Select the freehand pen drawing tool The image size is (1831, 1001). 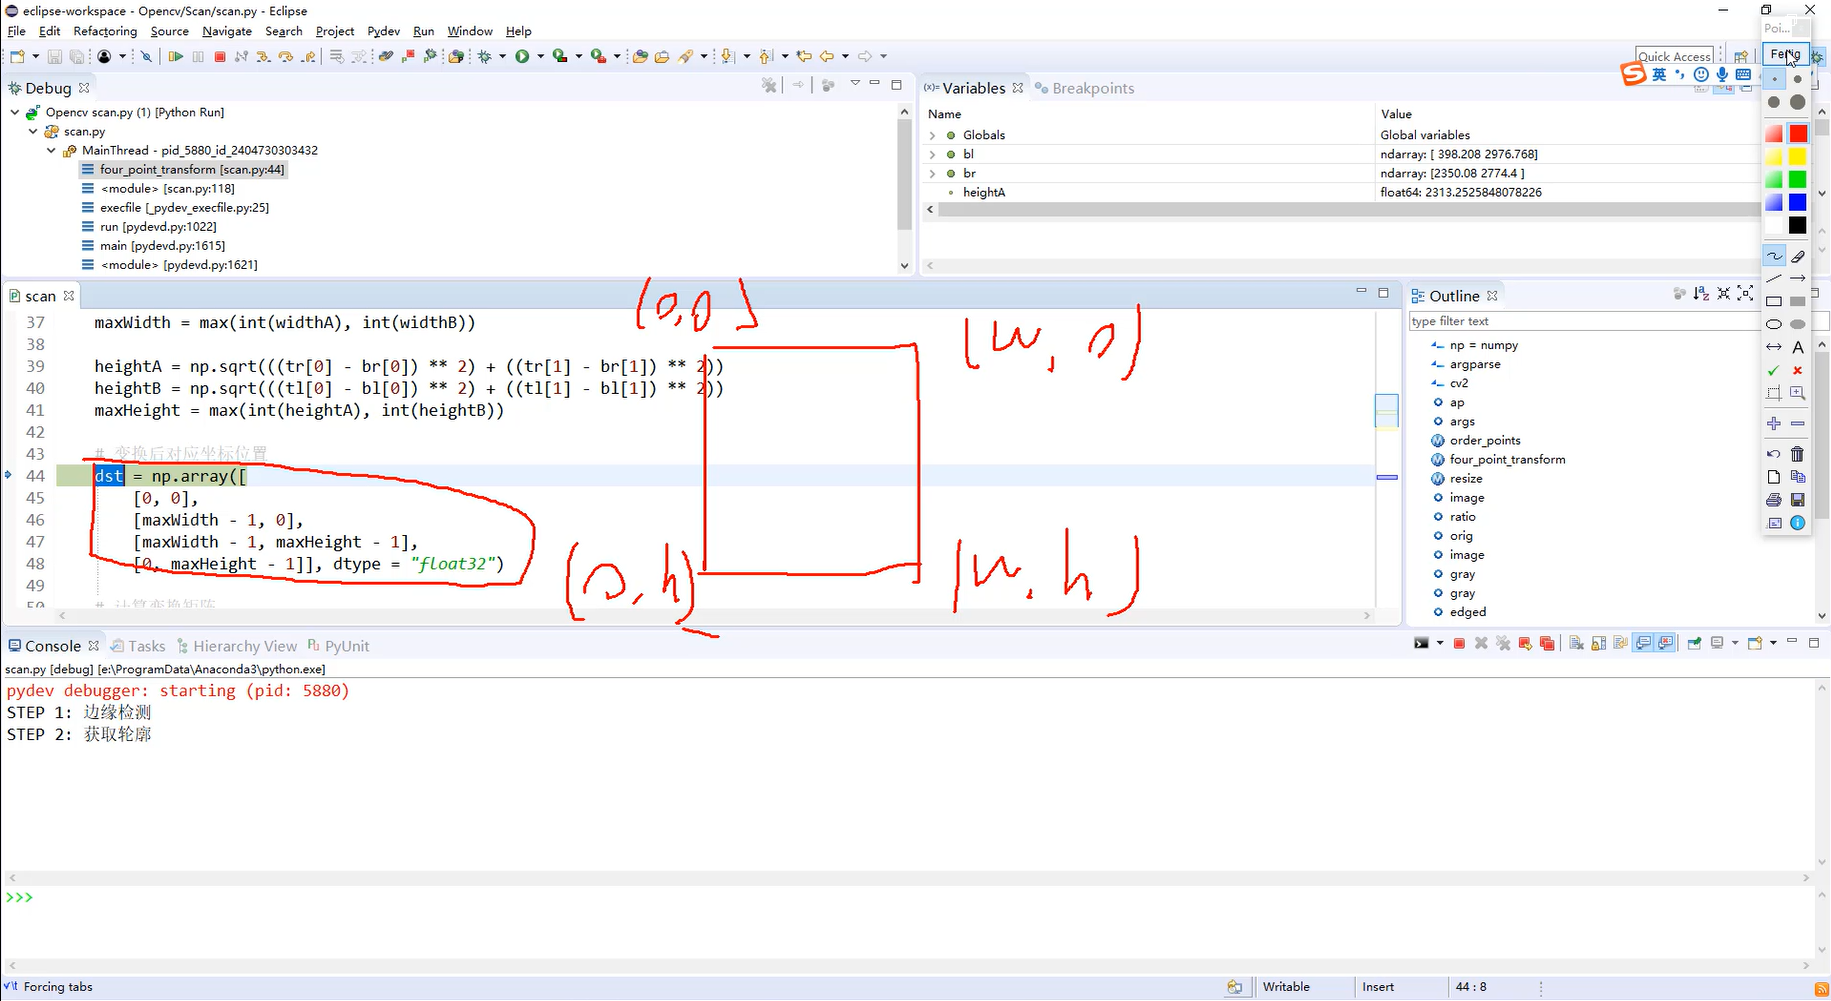(x=1774, y=256)
